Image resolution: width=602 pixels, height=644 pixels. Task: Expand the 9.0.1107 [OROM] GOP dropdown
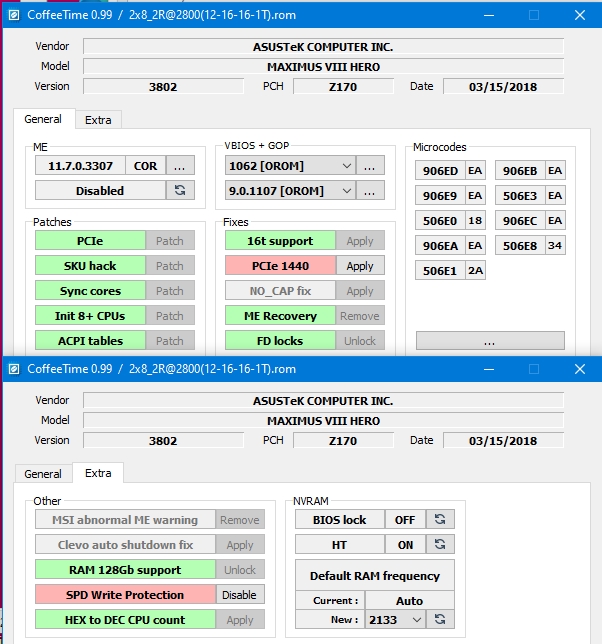coord(347,191)
